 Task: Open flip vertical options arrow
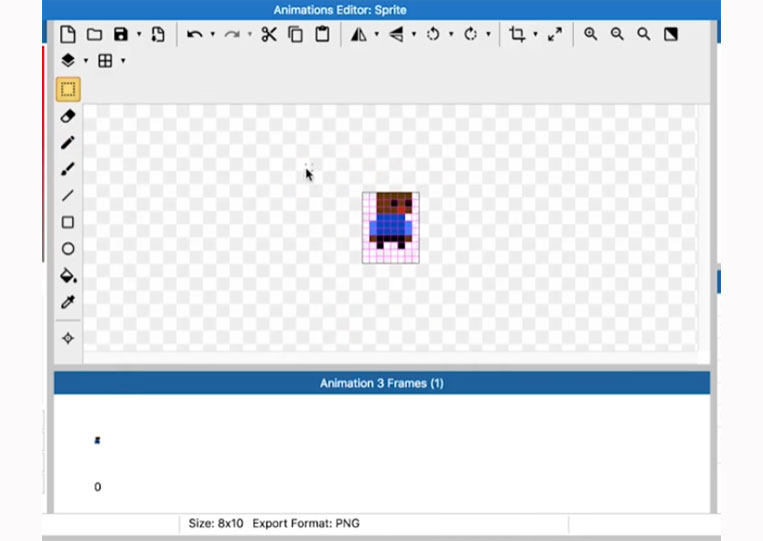click(414, 34)
